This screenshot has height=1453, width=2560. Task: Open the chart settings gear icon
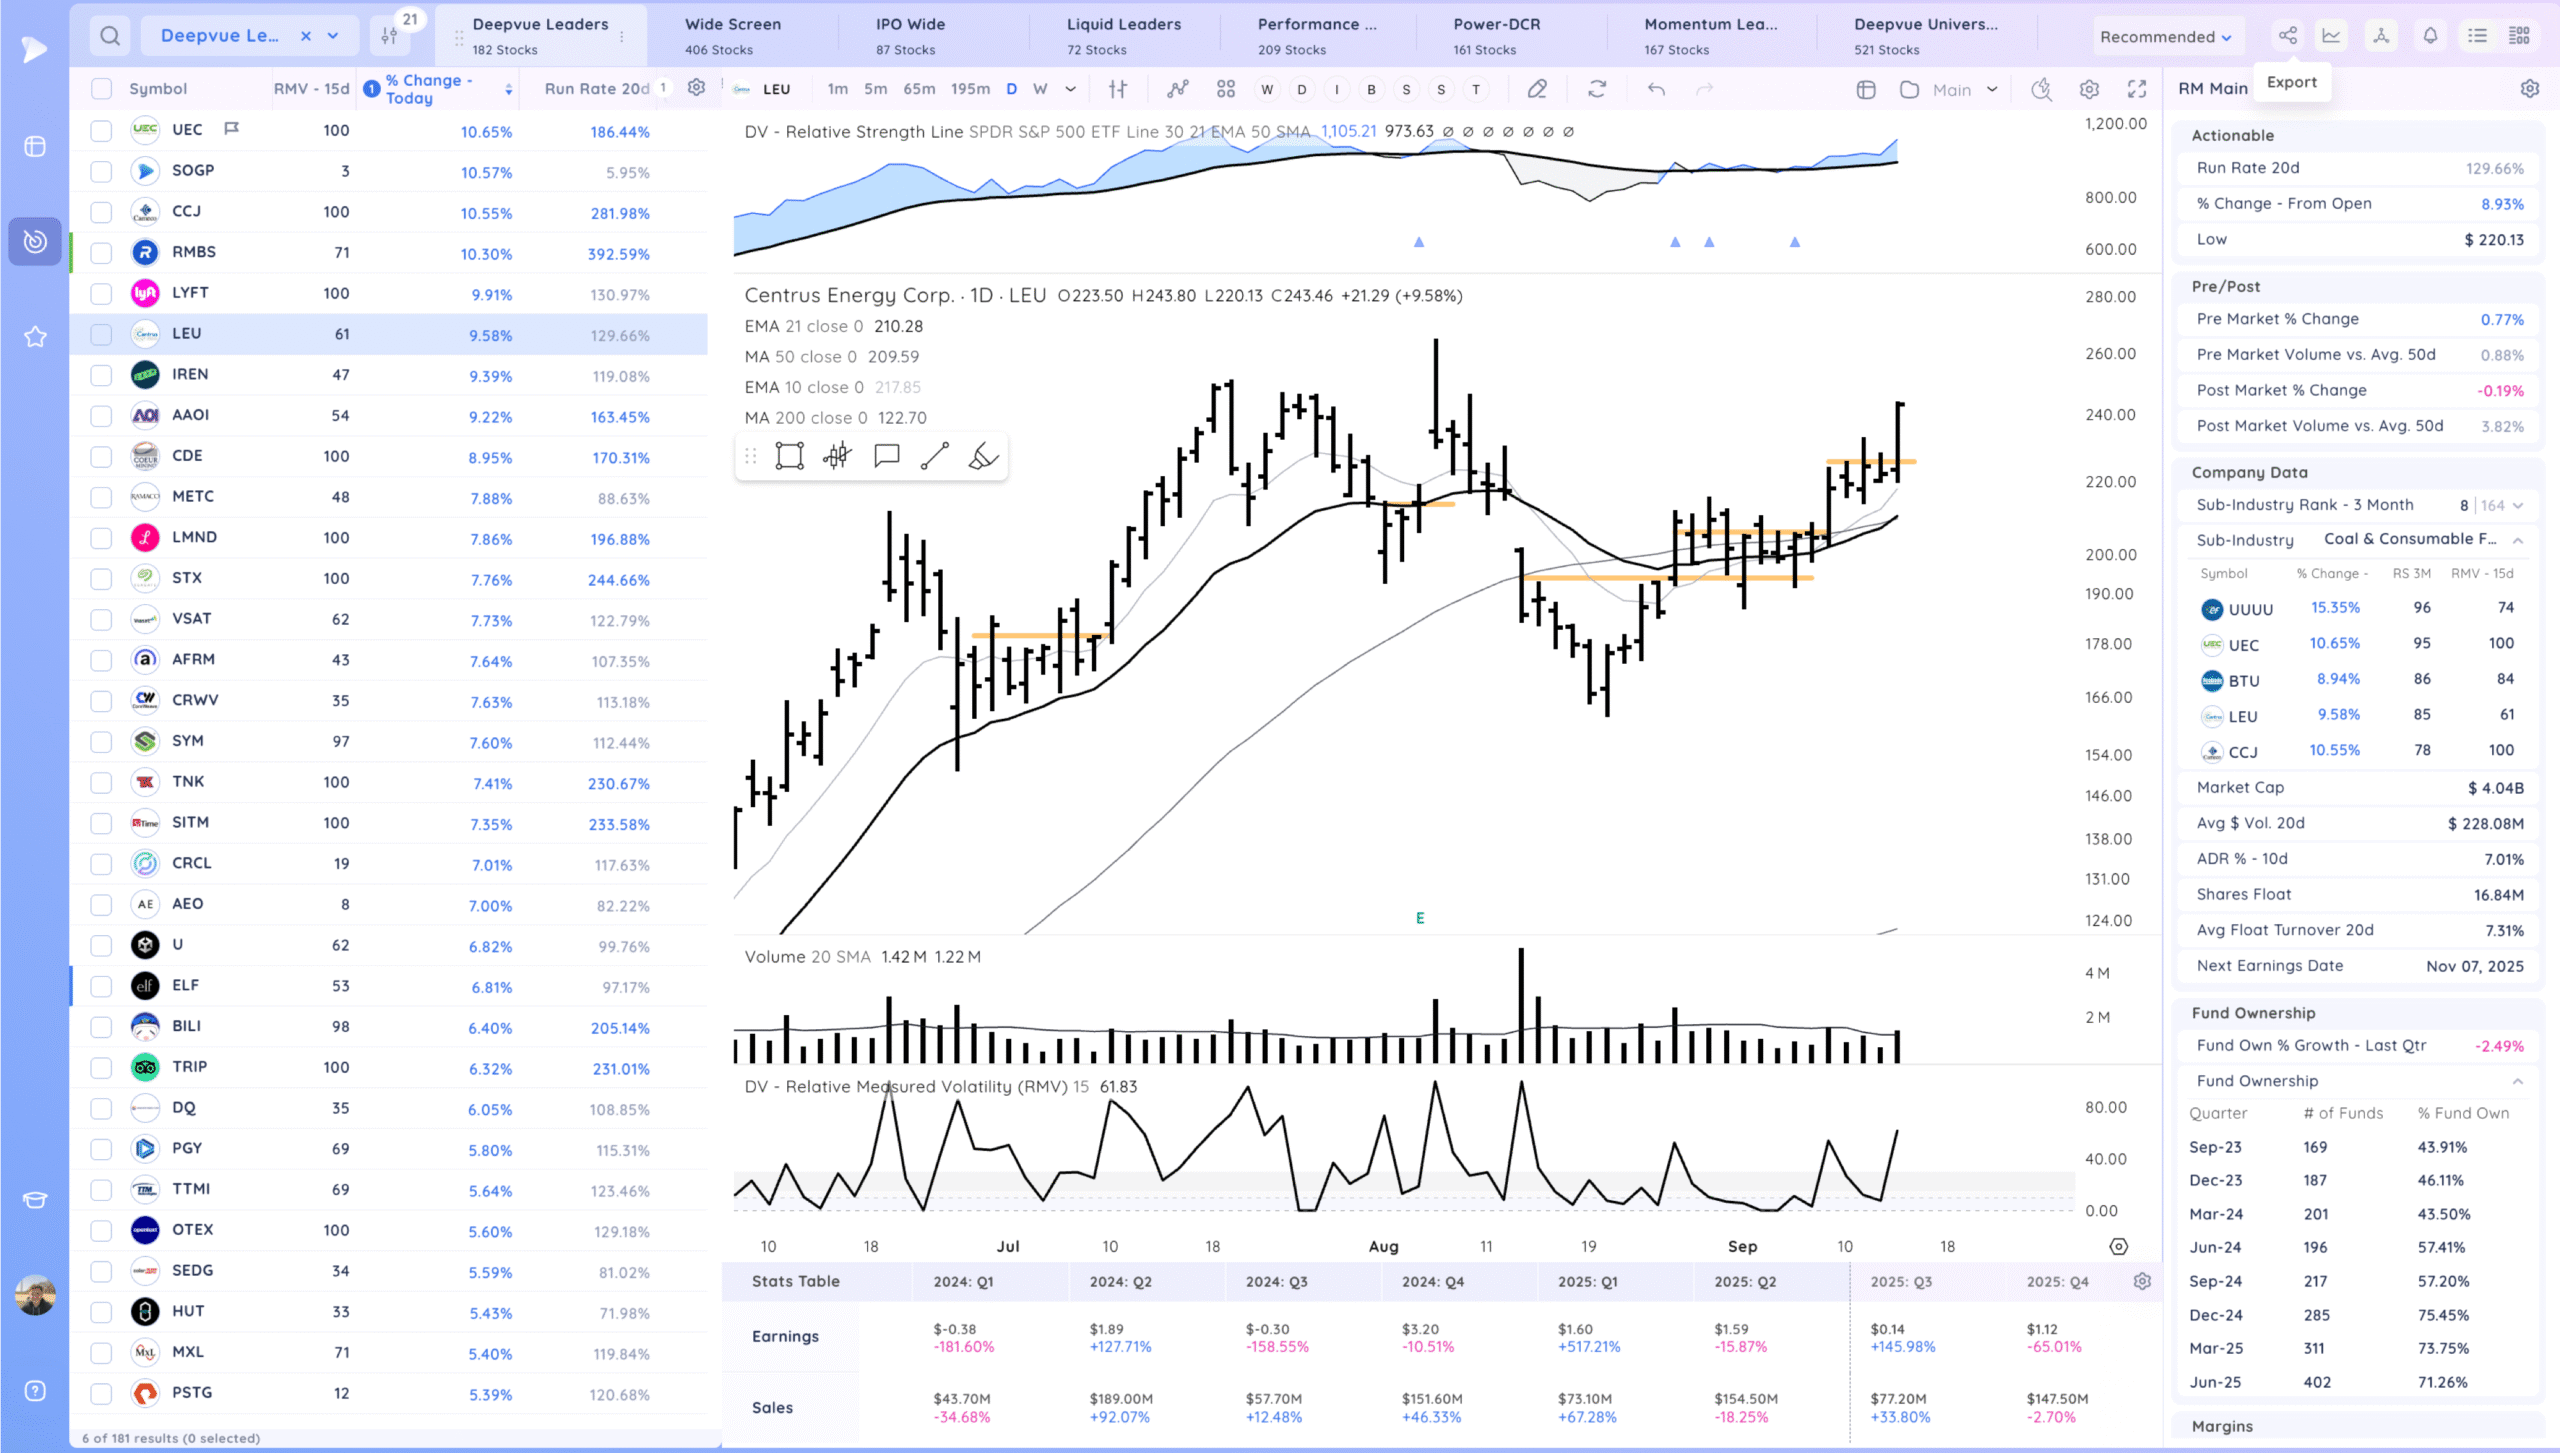(x=2089, y=89)
